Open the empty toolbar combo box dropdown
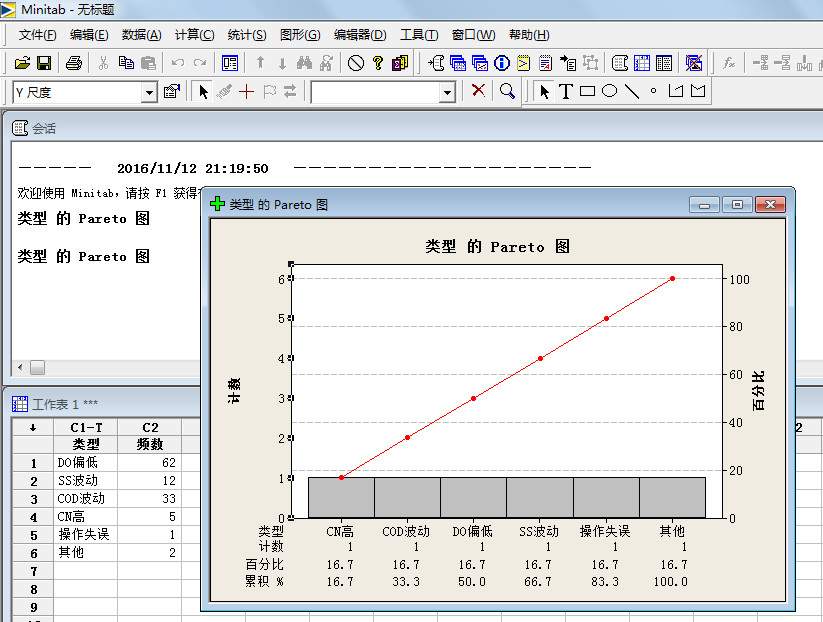The height and width of the screenshot is (622, 823). 447,93
